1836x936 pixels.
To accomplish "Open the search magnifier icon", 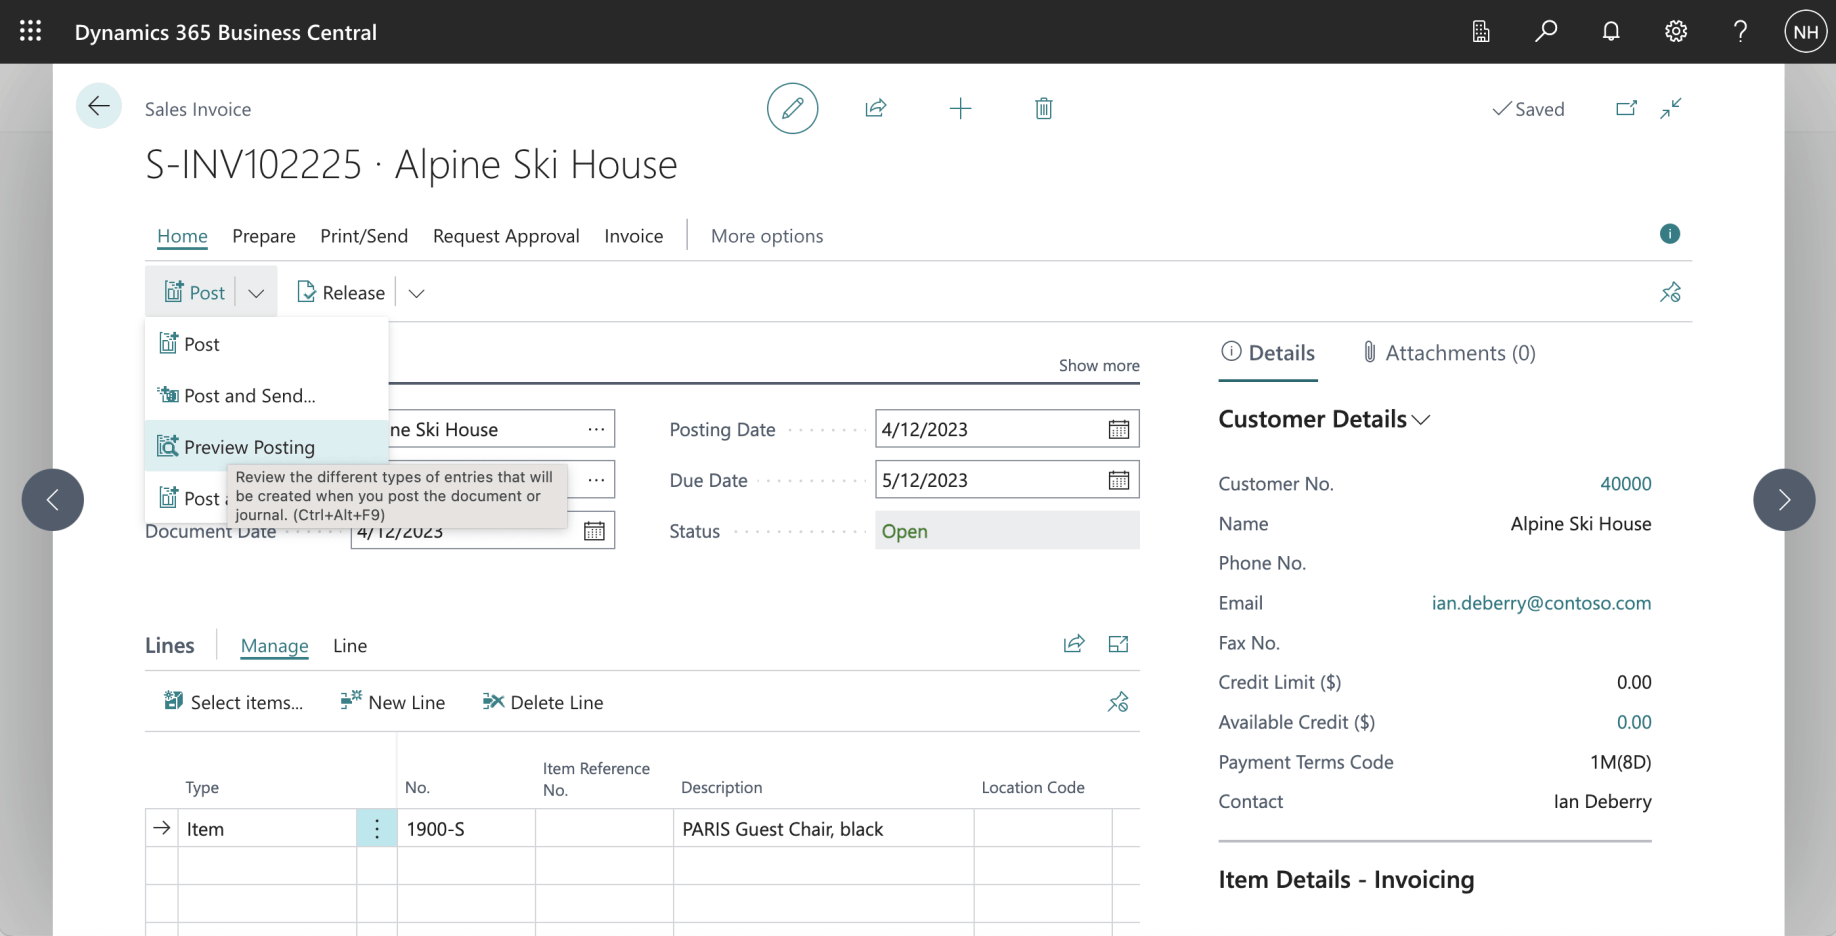I will pos(1546,32).
